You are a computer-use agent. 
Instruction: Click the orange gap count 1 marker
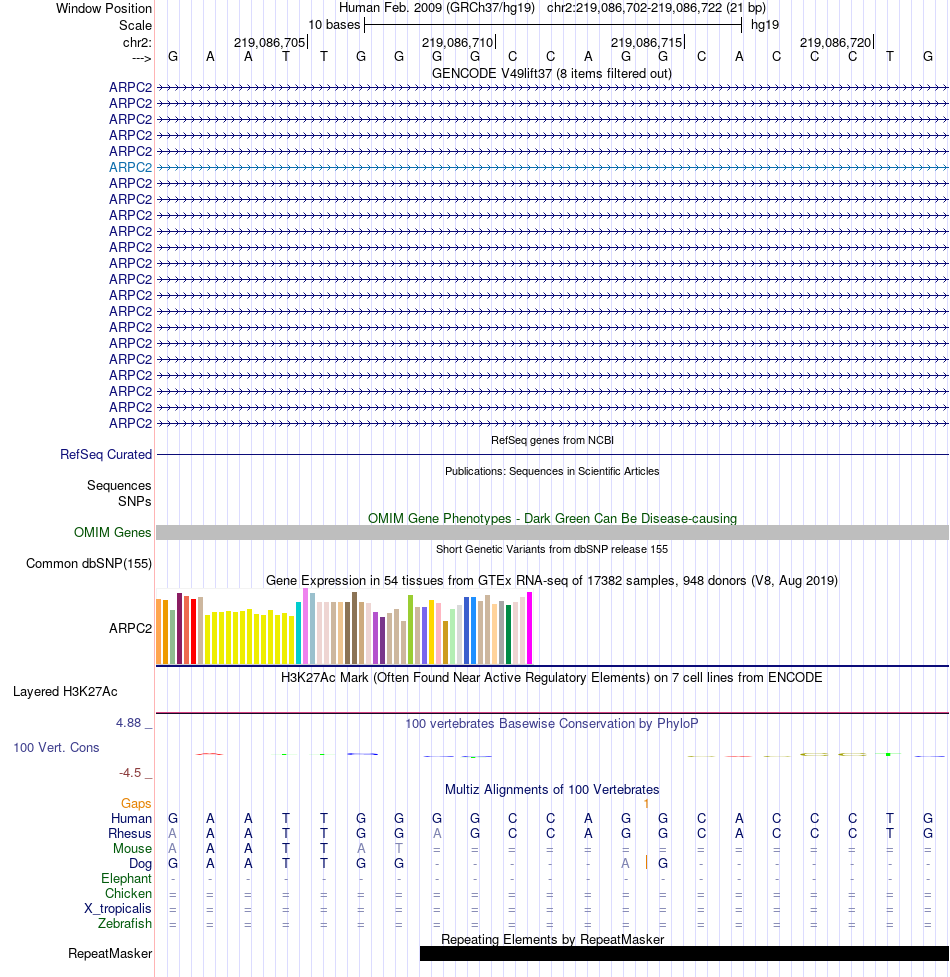(x=647, y=804)
